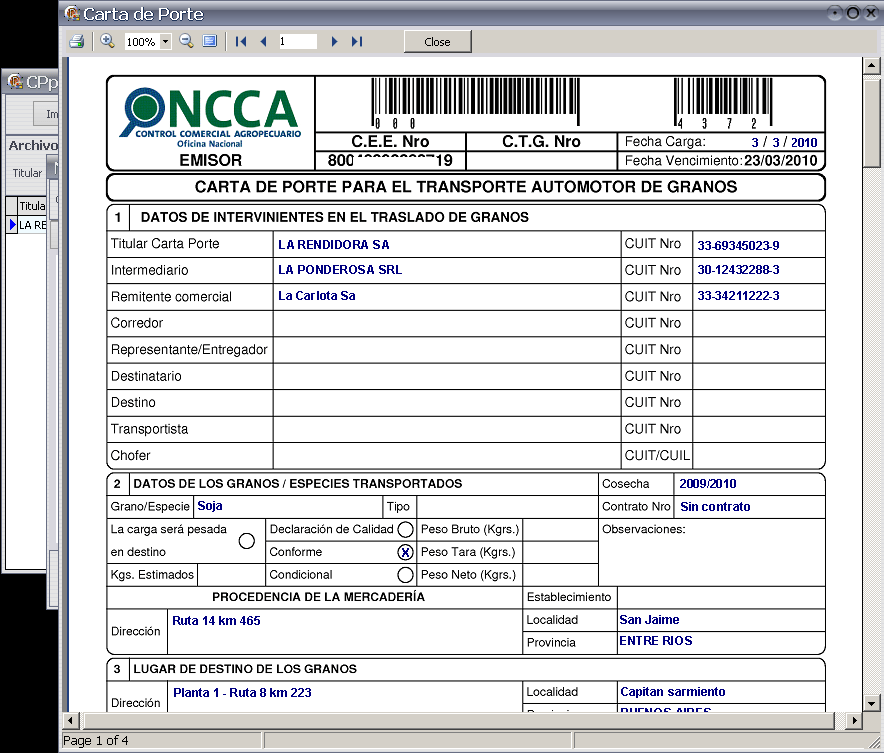Click horizontal scrollbar right arrow
Image resolution: width=884 pixels, height=753 pixels.
coord(855,720)
